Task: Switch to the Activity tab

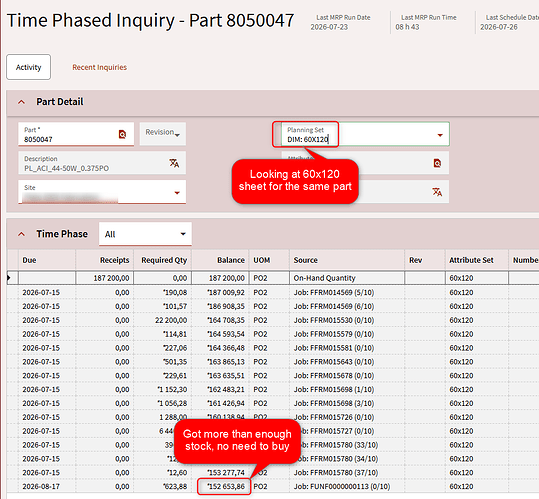Action: pyautogui.click(x=29, y=67)
